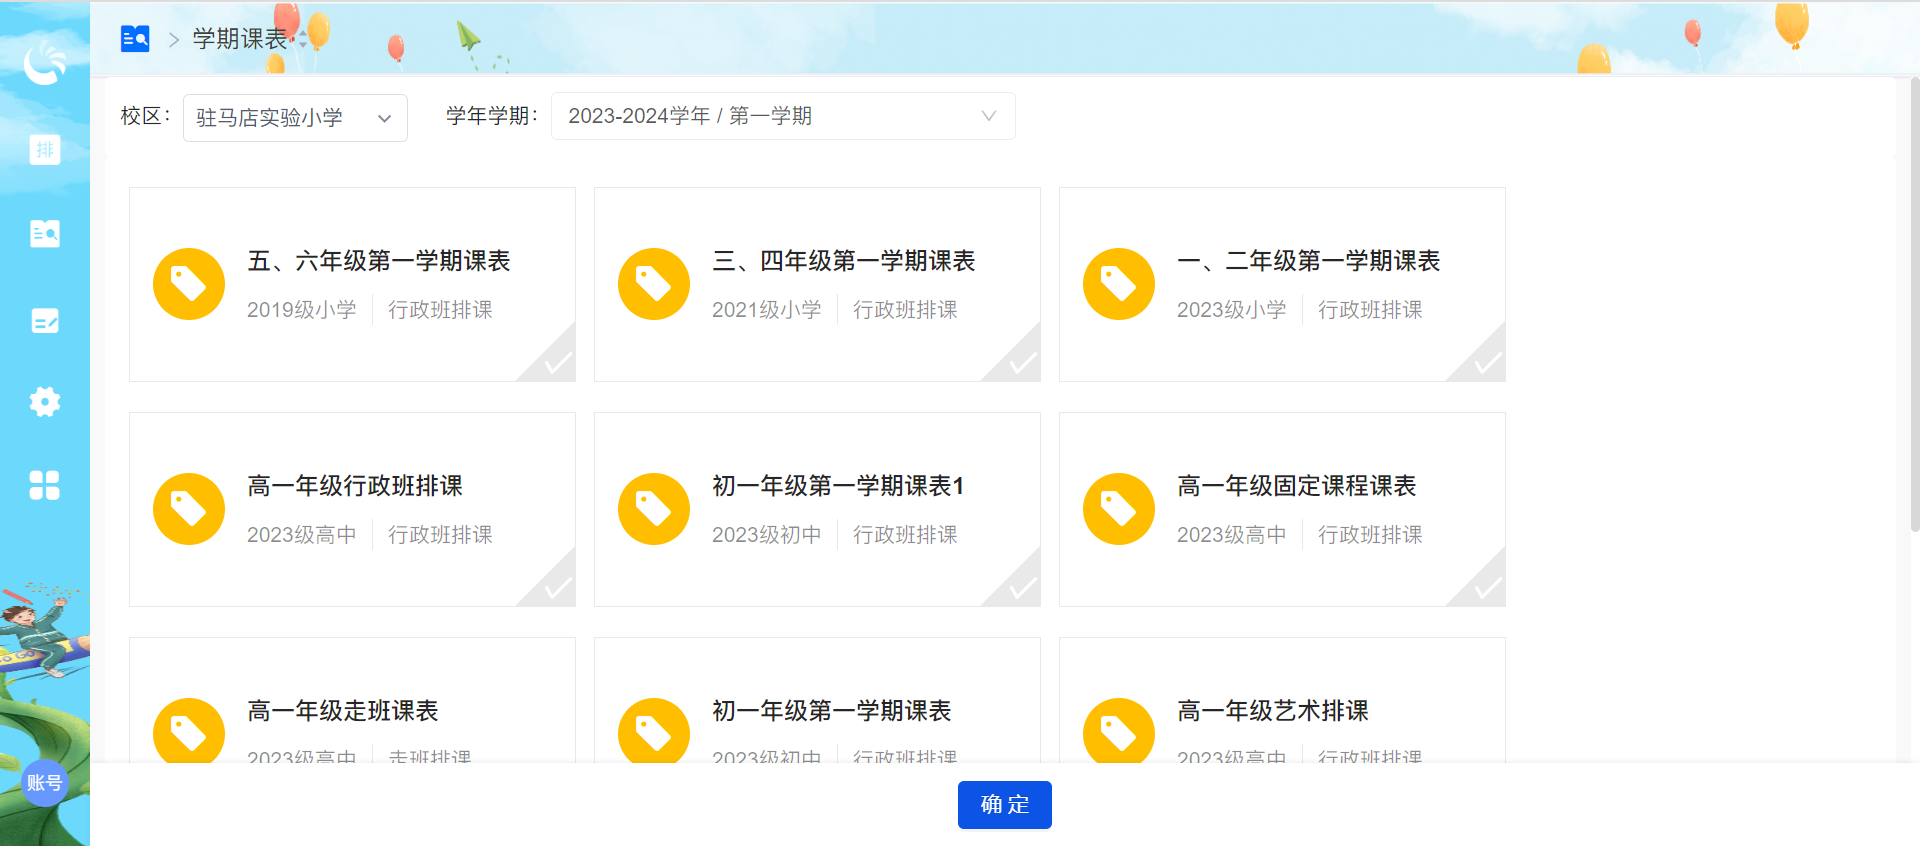Open settings gear in the sidebar

(45, 402)
